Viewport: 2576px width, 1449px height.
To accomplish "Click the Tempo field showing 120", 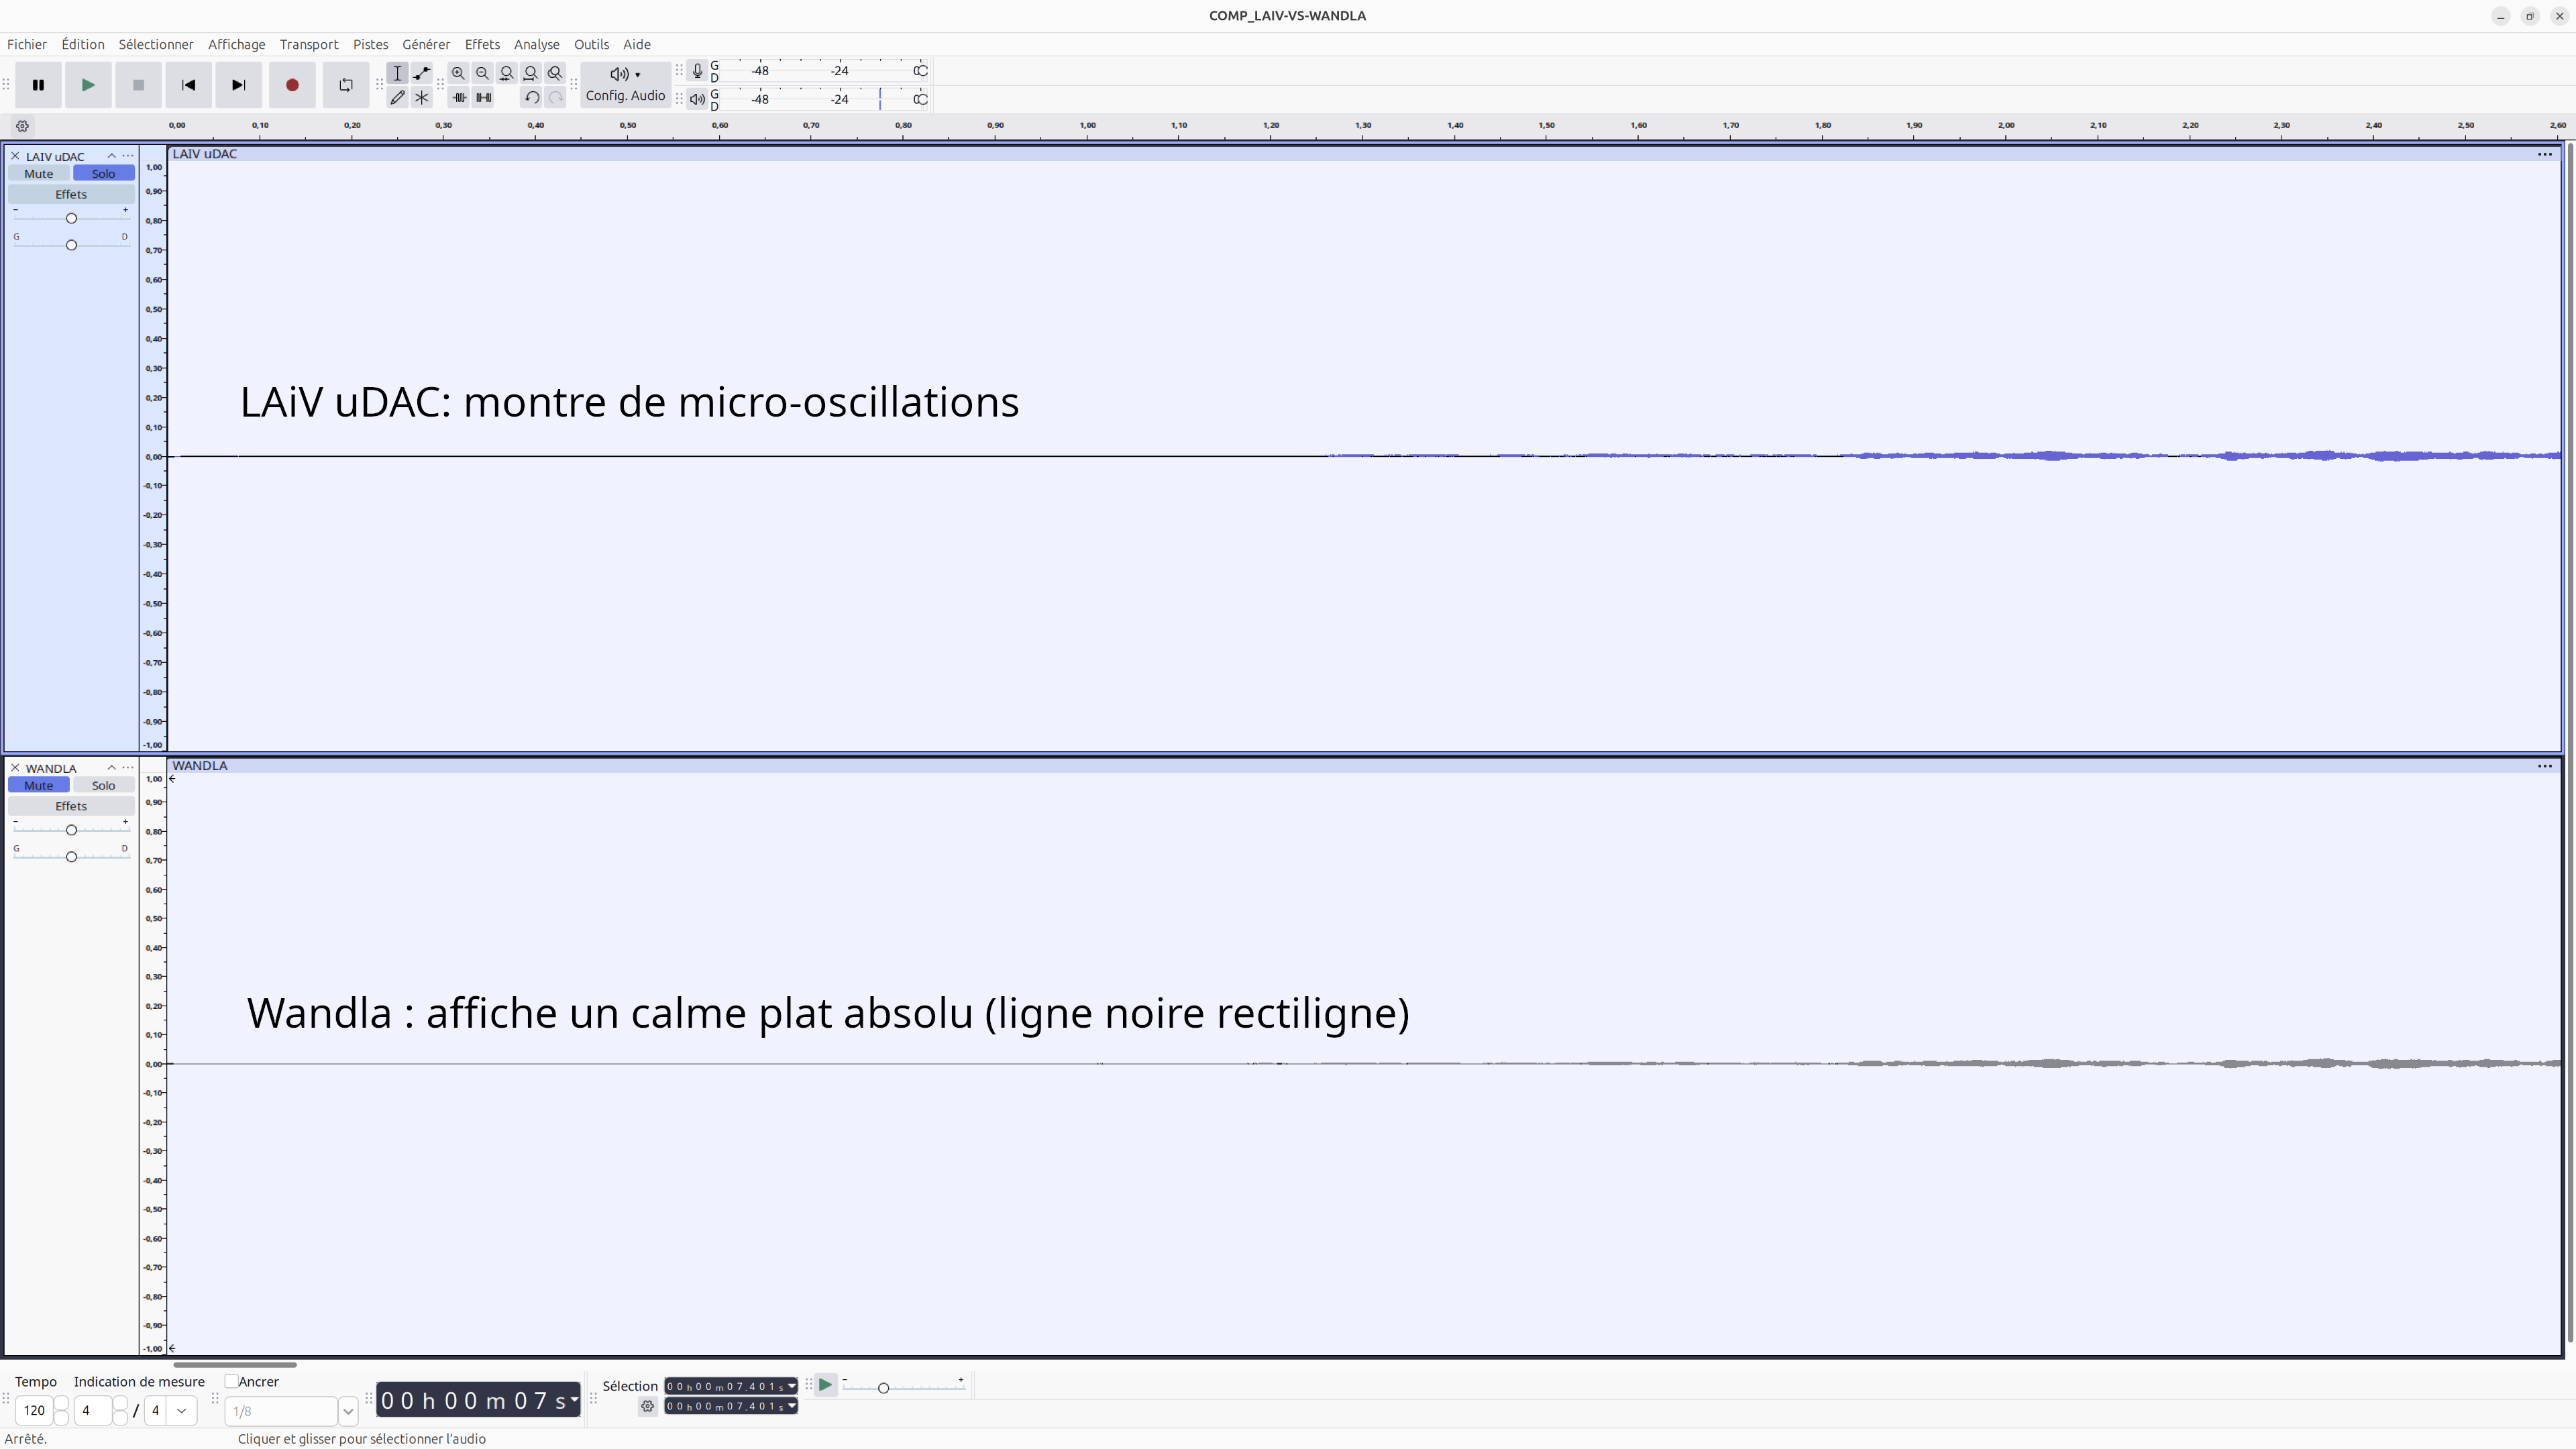I will point(34,1411).
